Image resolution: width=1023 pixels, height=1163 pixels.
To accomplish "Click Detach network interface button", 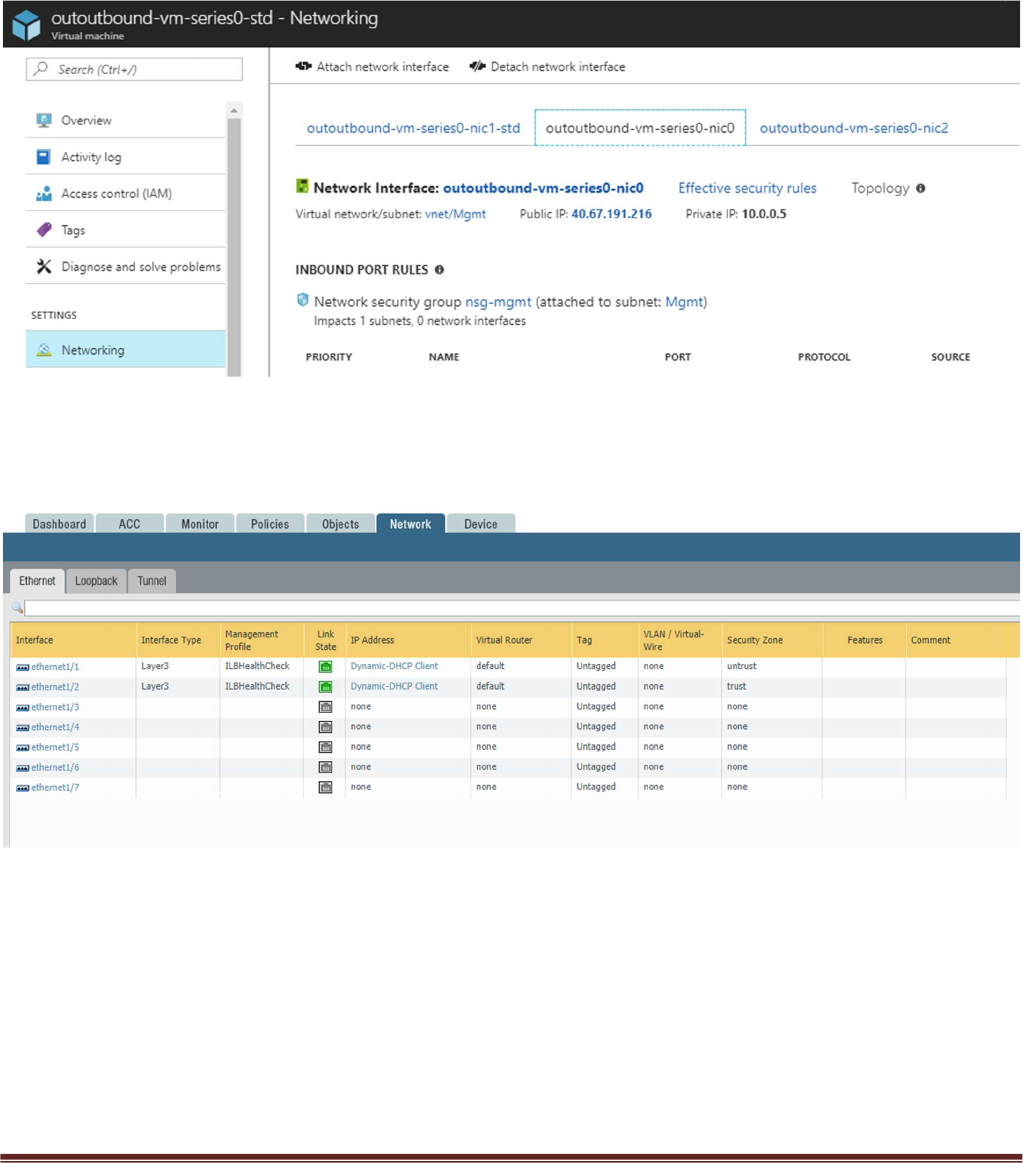I will (547, 67).
